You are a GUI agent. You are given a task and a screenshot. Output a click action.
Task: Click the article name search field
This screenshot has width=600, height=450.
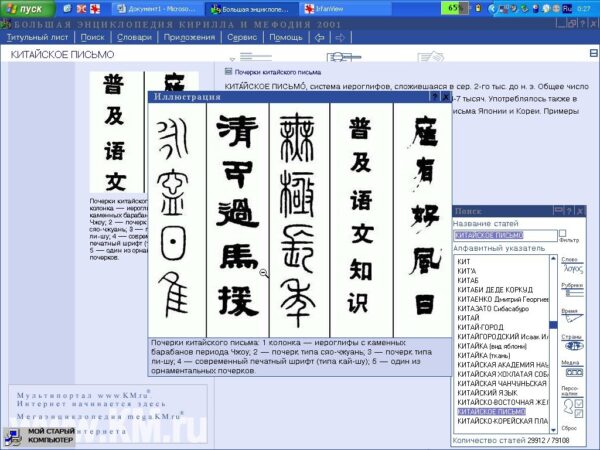[x=503, y=236]
